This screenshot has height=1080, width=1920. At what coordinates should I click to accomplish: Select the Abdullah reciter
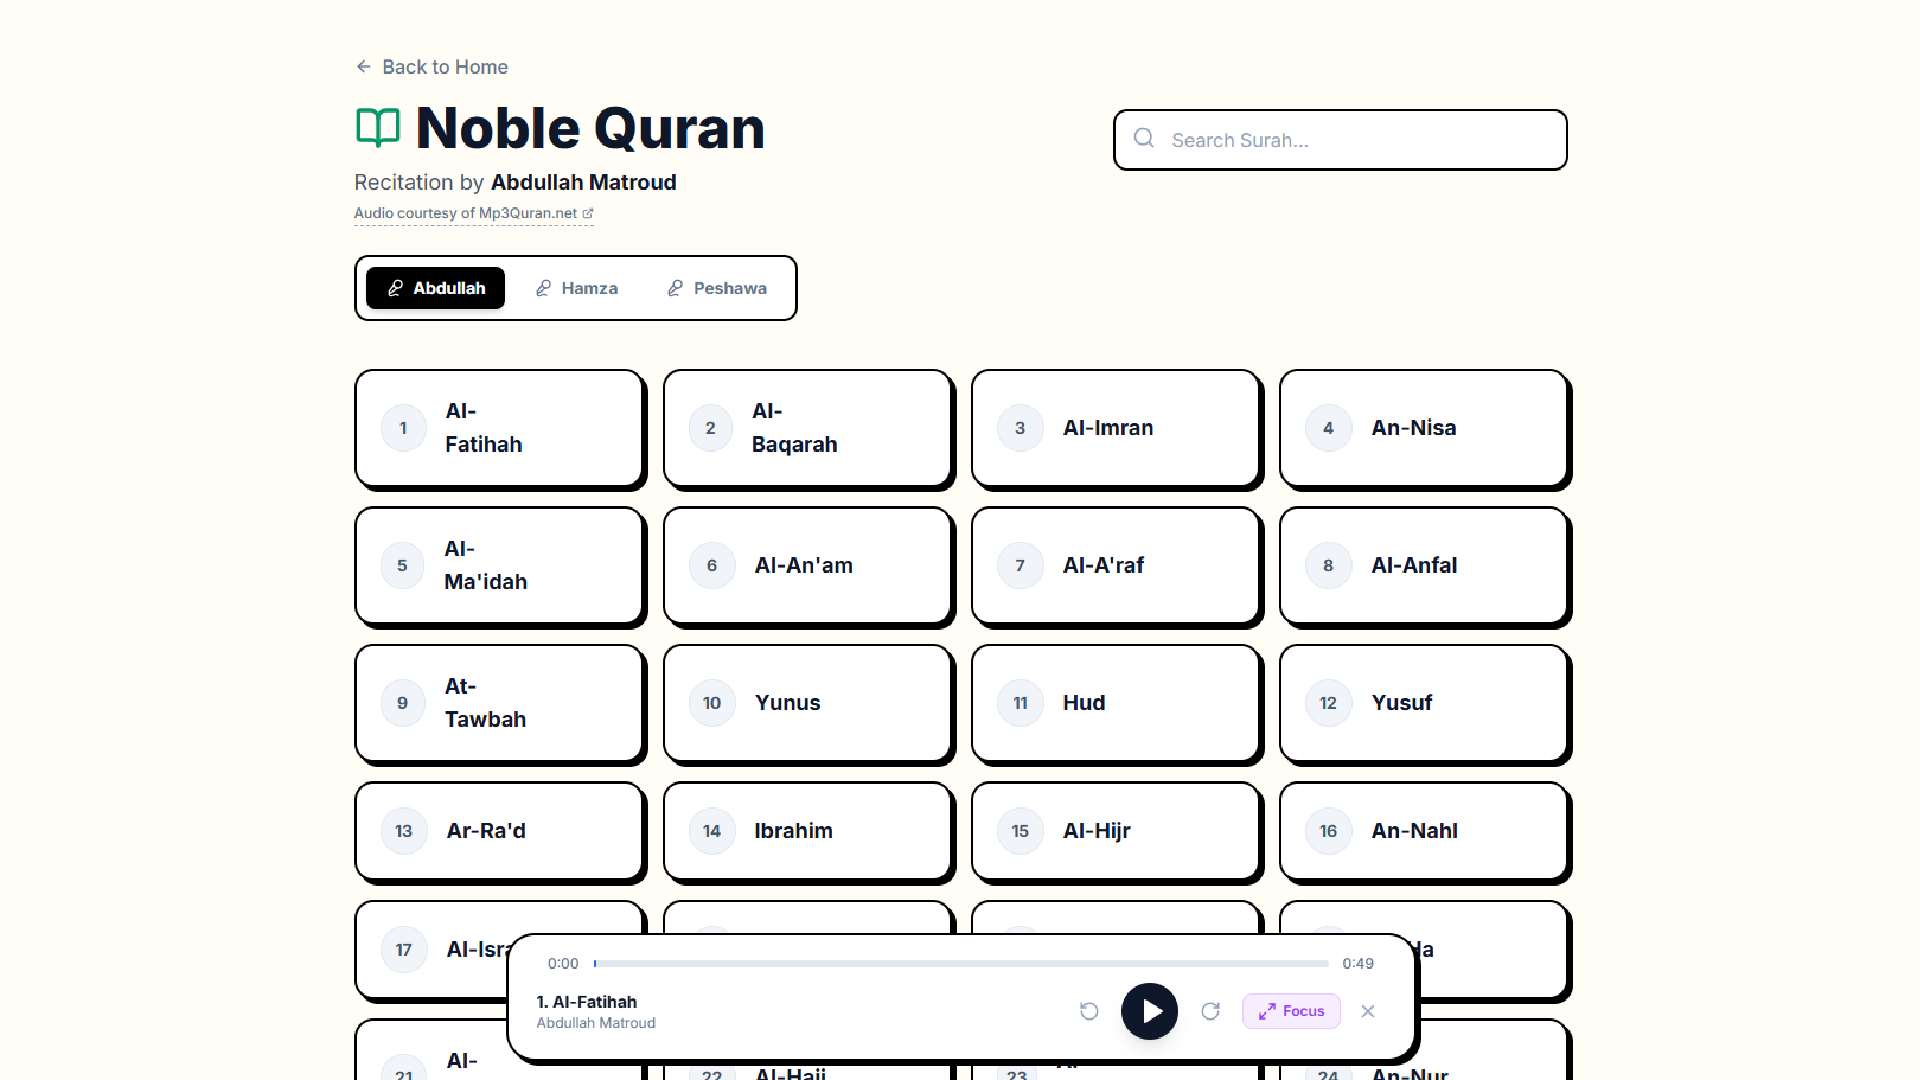[x=435, y=288]
